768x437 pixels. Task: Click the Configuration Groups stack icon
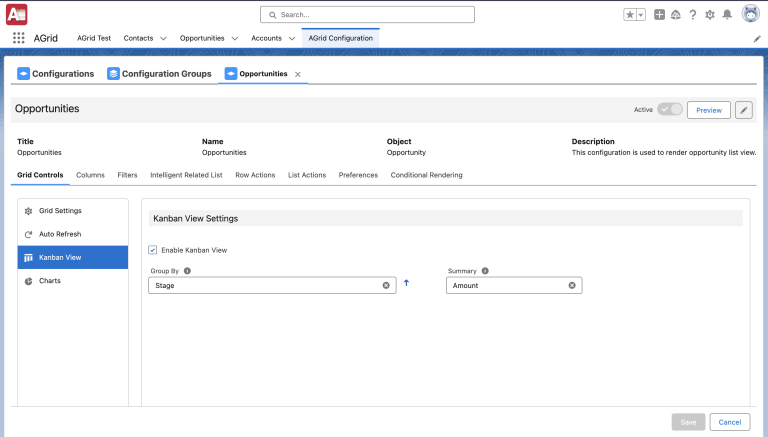(x=113, y=73)
